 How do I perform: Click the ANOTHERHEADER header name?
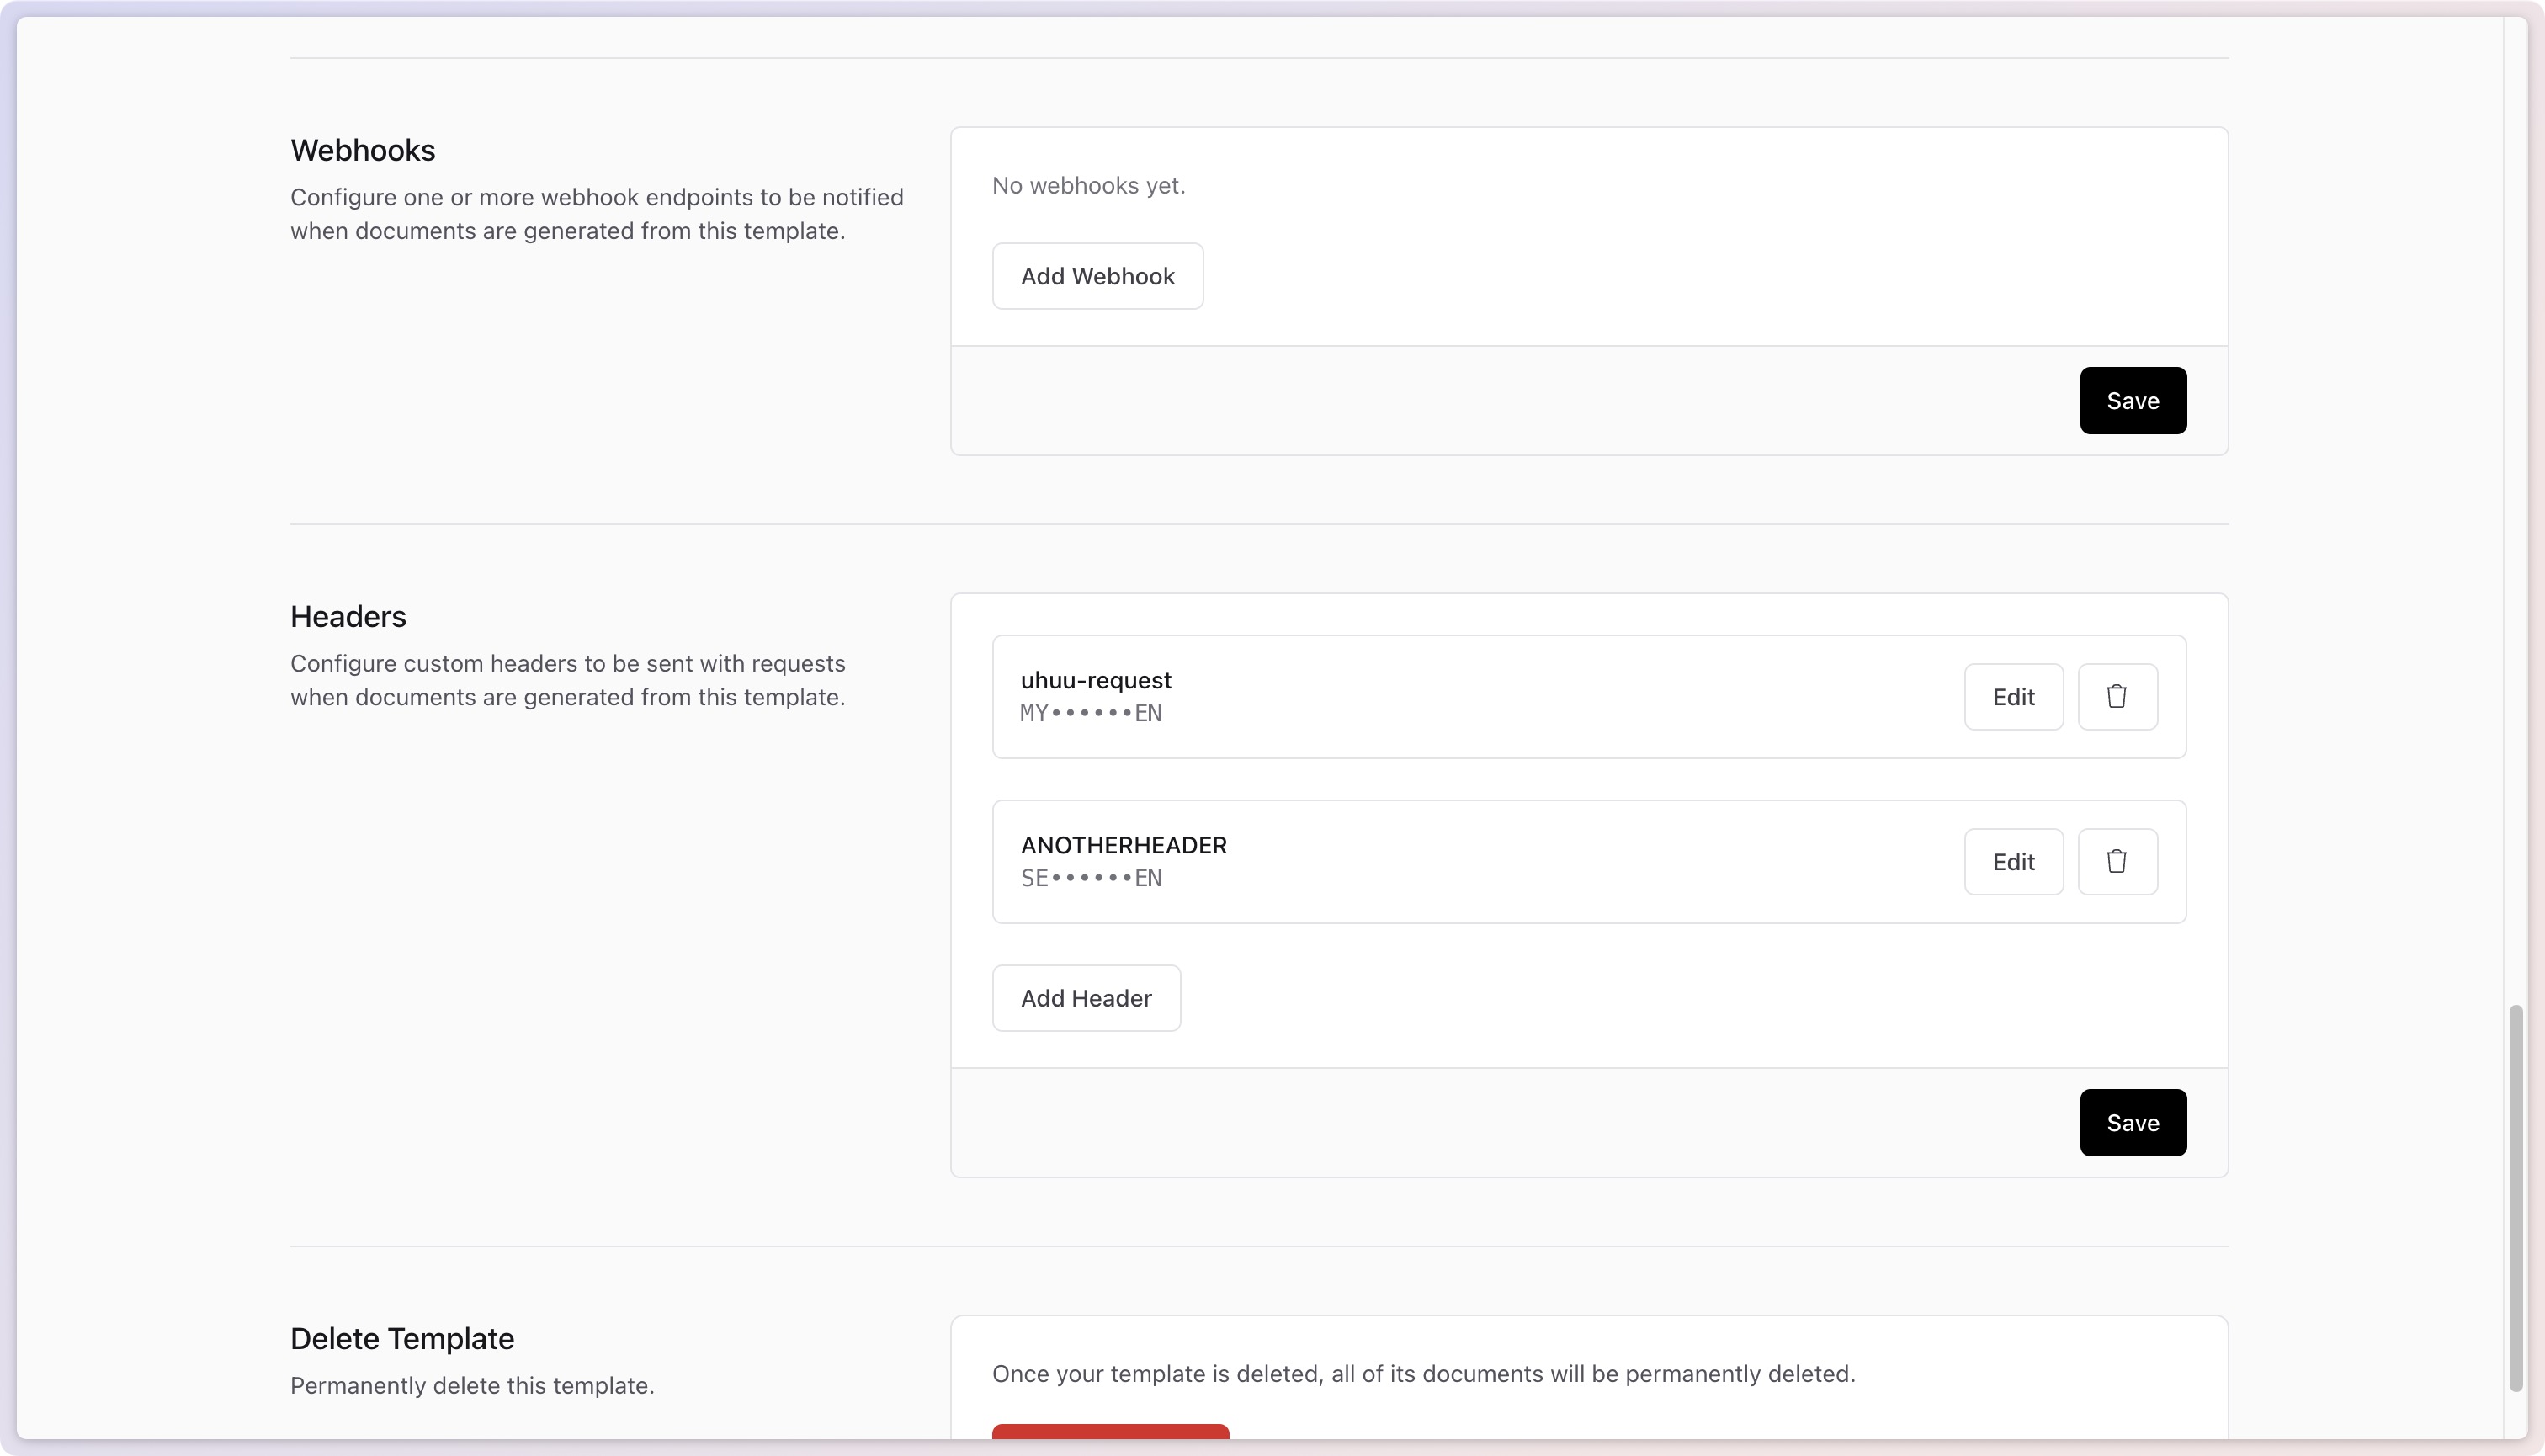click(x=1123, y=845)
